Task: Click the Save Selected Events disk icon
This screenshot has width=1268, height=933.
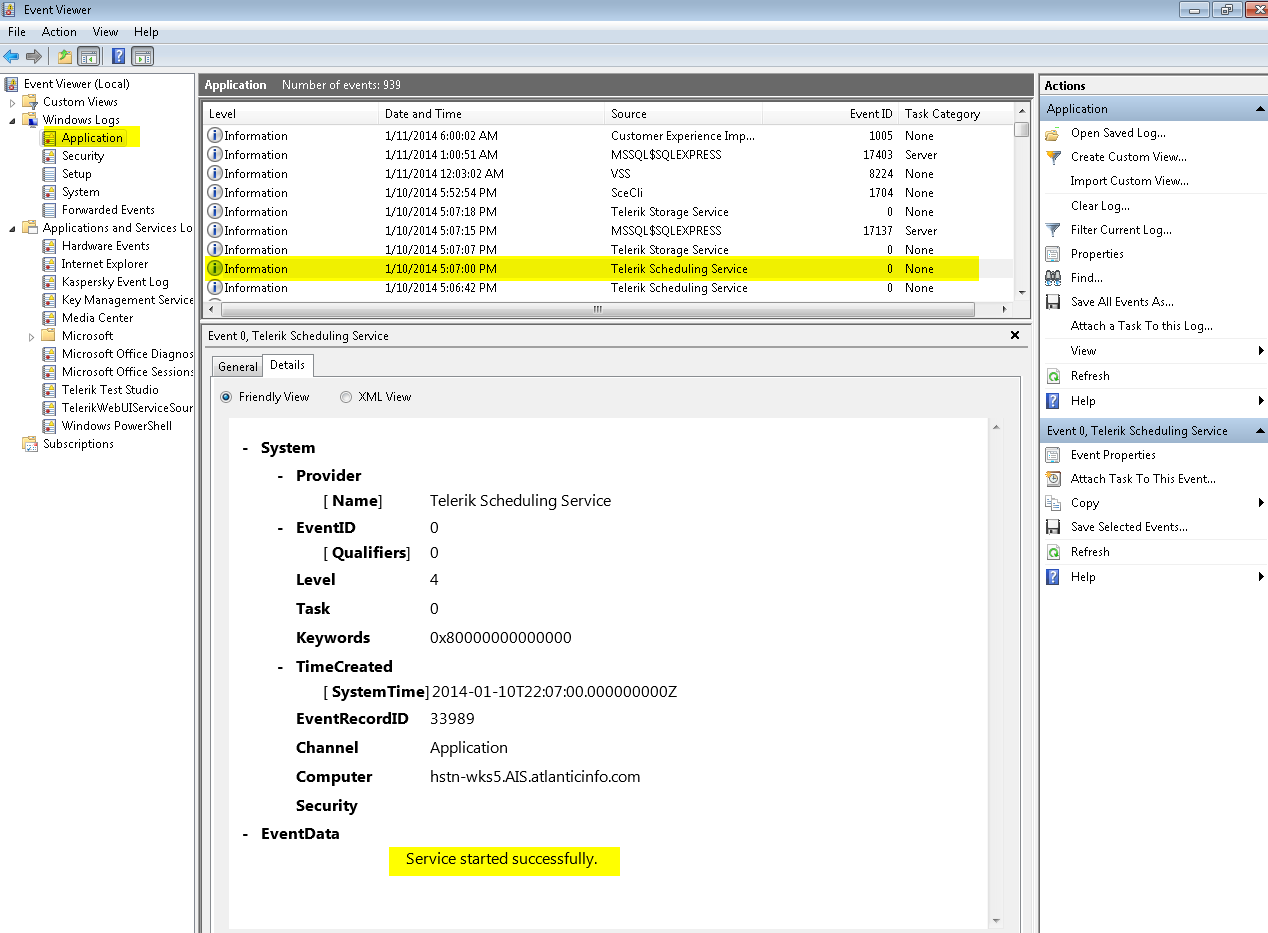Action: click(1053, 527)
